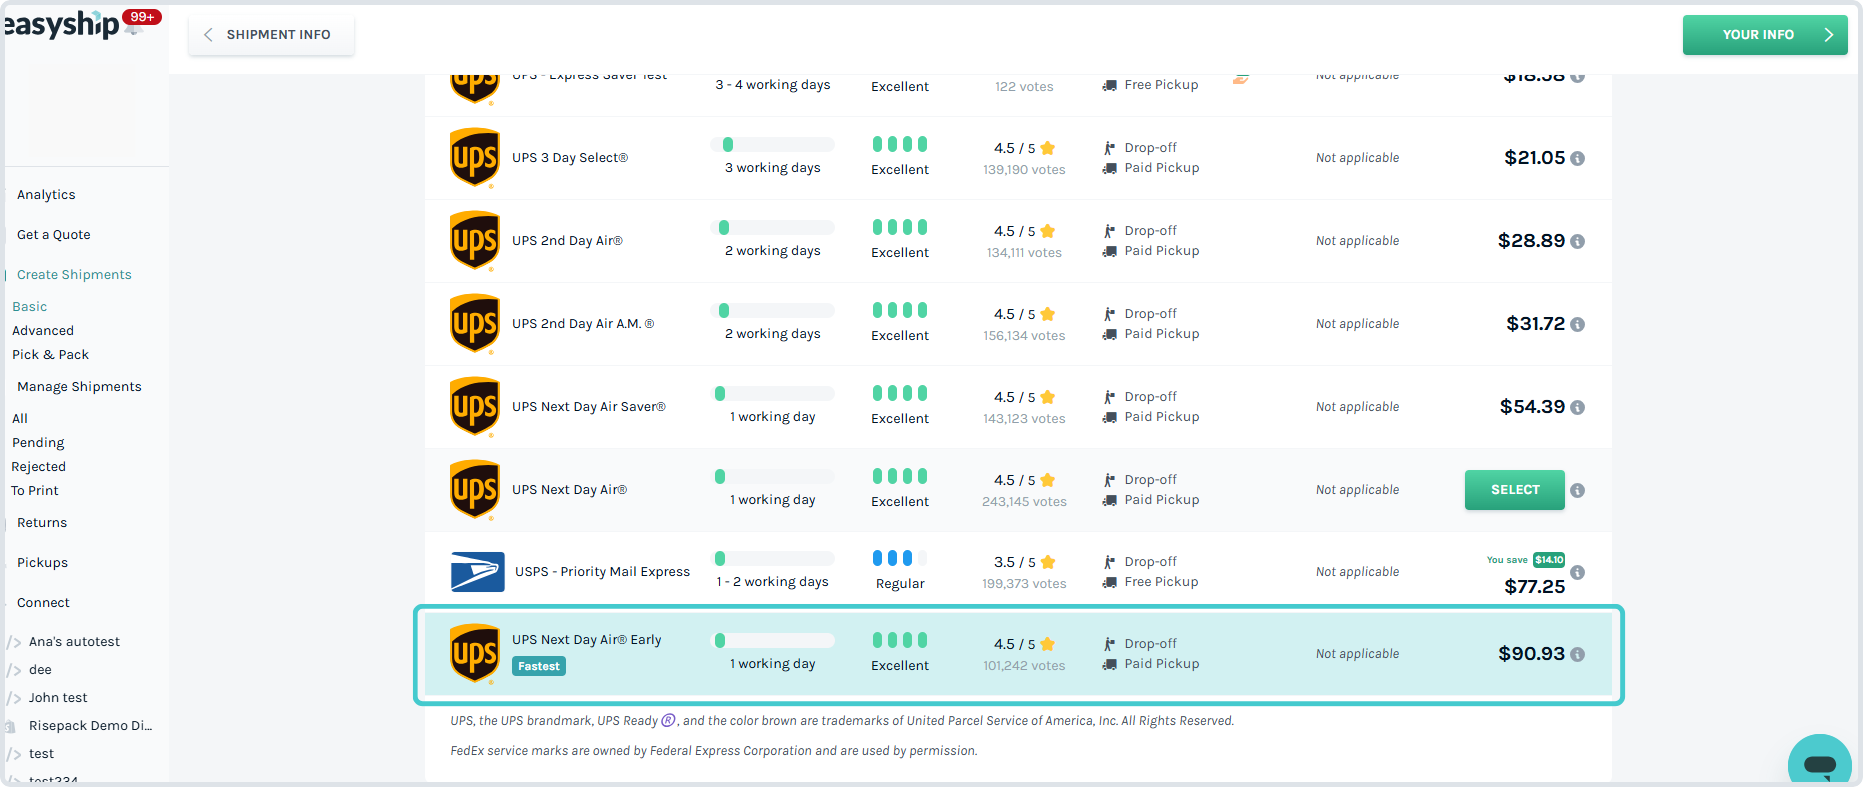
Task: Select Basic shipment creation
Action: tap(30, 307)
